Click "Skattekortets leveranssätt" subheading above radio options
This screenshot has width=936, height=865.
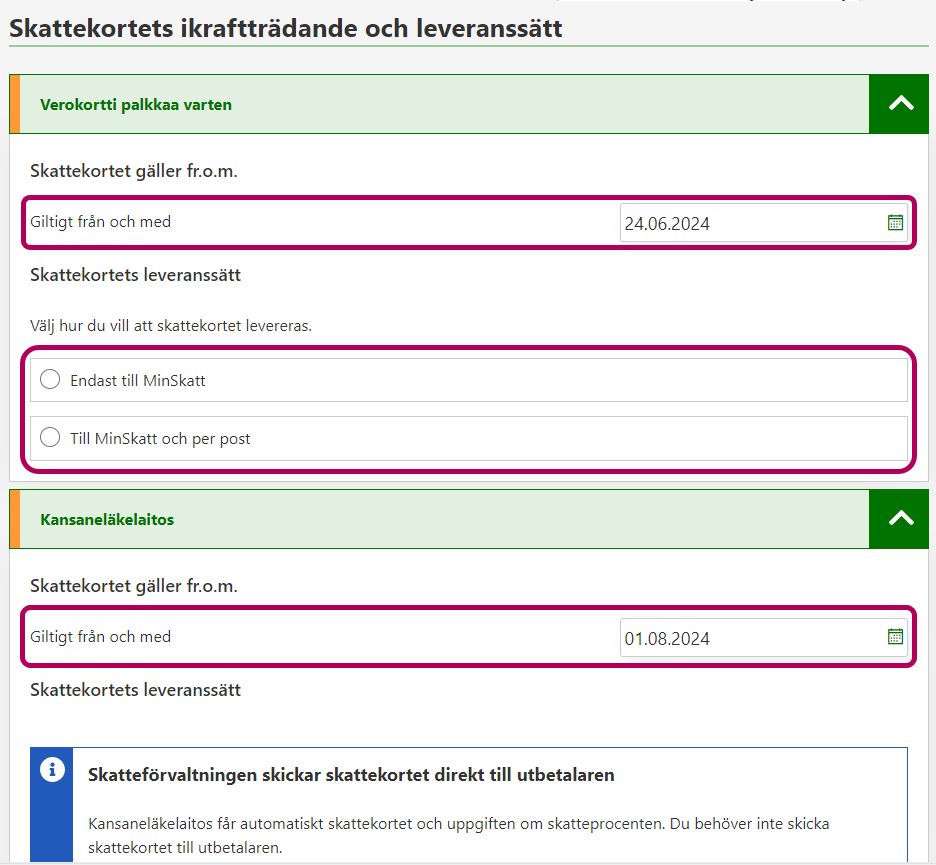[135, 275]
